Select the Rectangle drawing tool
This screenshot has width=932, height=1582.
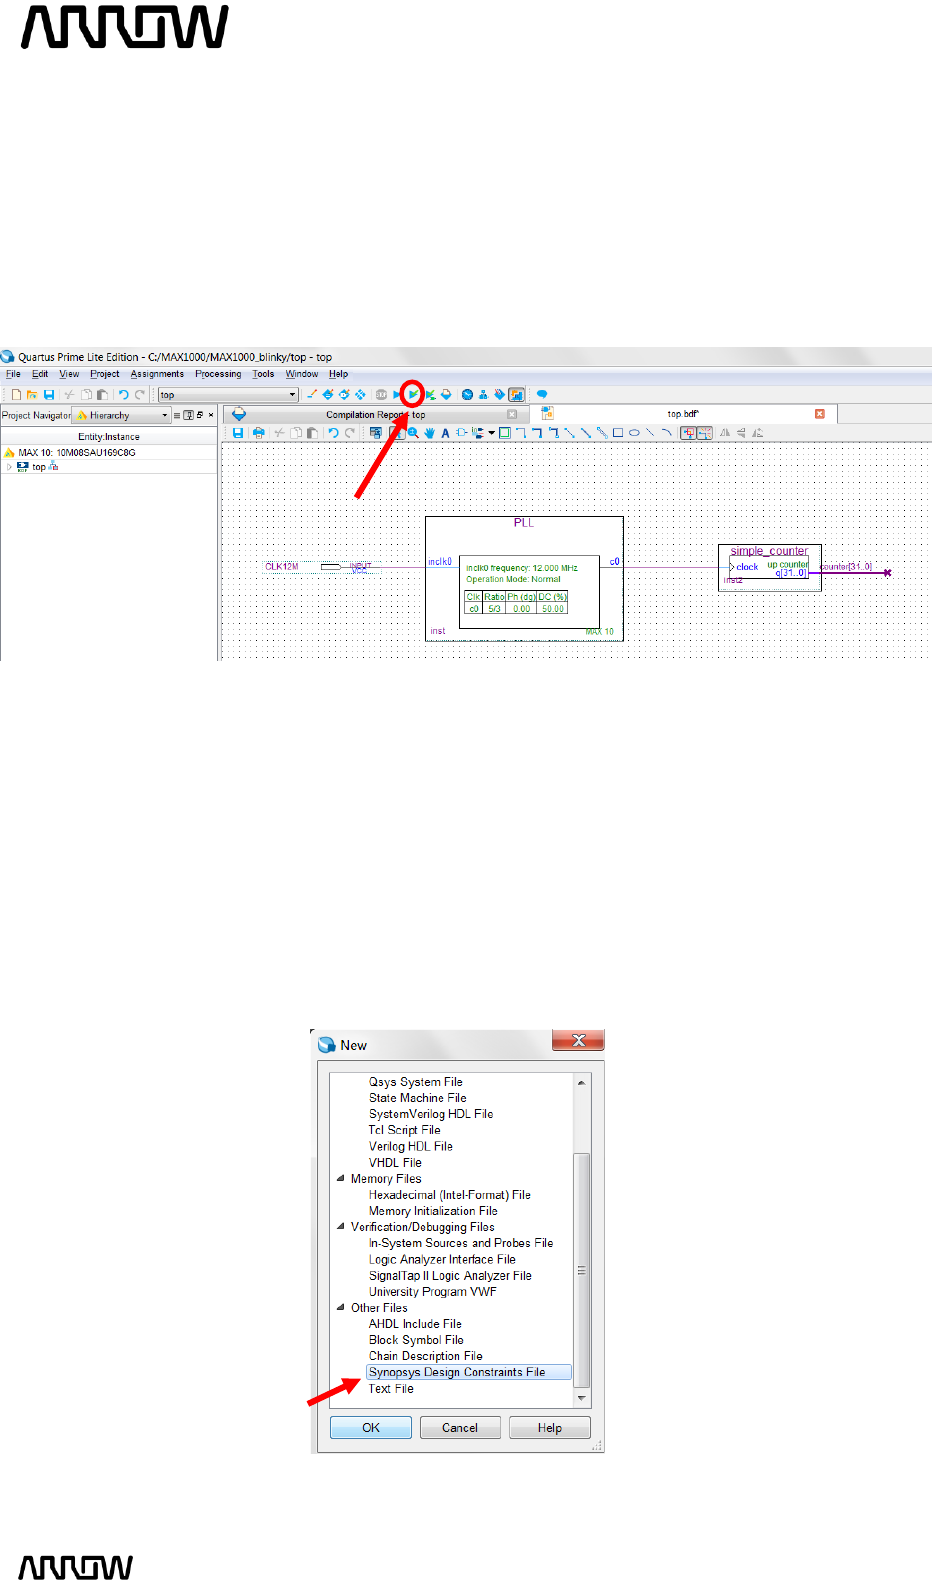(617, 433)
